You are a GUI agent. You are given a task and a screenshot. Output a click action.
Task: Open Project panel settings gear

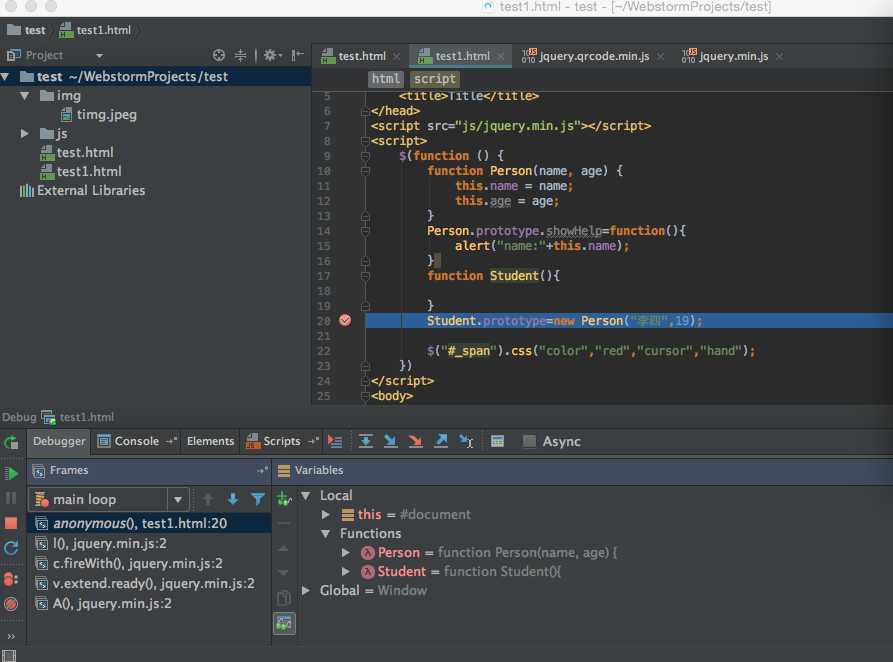click(x=271, y=55)
